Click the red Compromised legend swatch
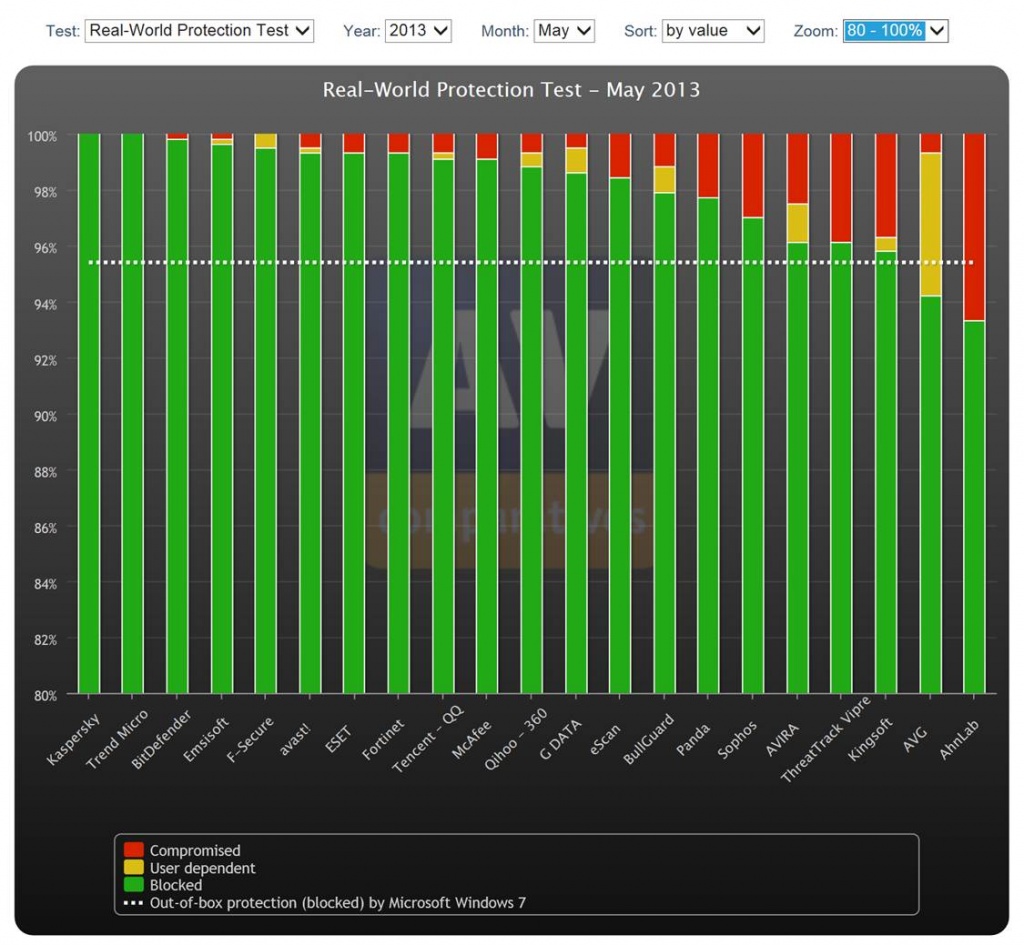 point(134,851)
